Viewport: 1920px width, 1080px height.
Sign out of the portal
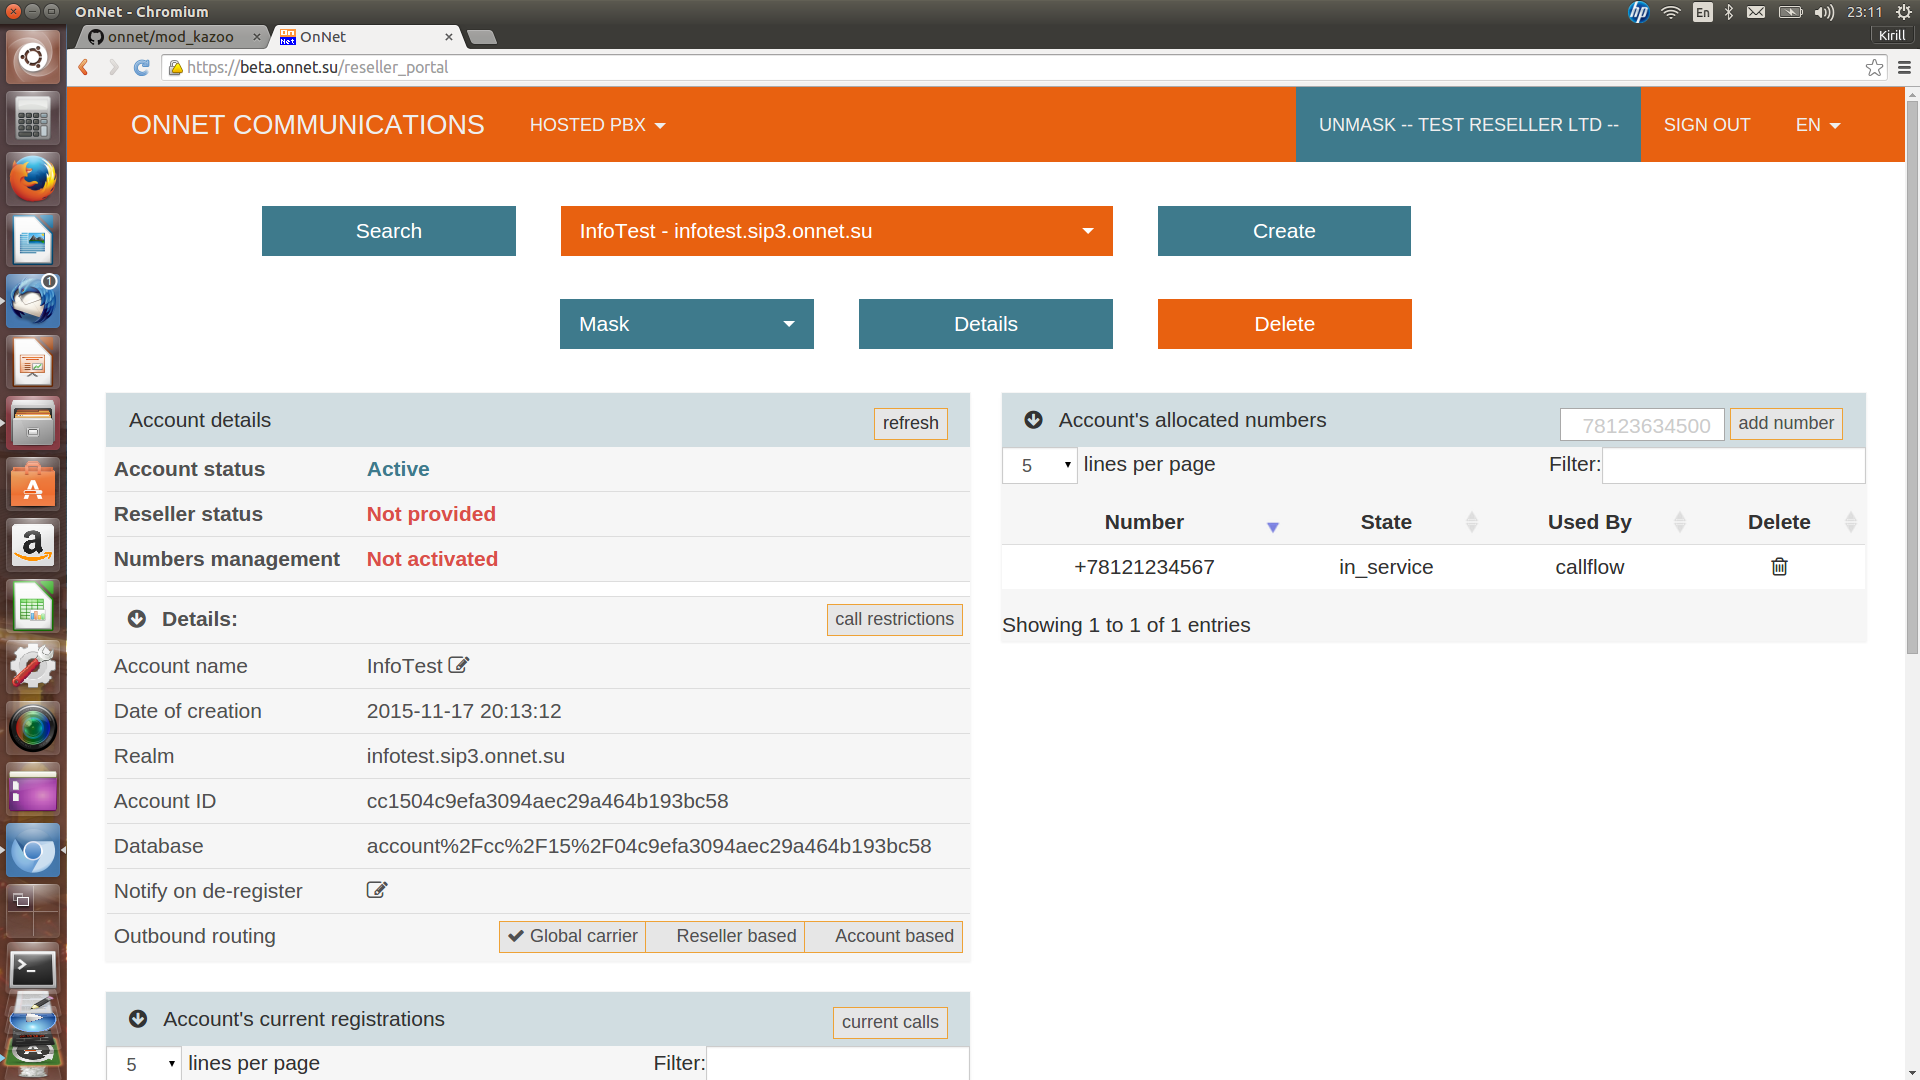1706,125
